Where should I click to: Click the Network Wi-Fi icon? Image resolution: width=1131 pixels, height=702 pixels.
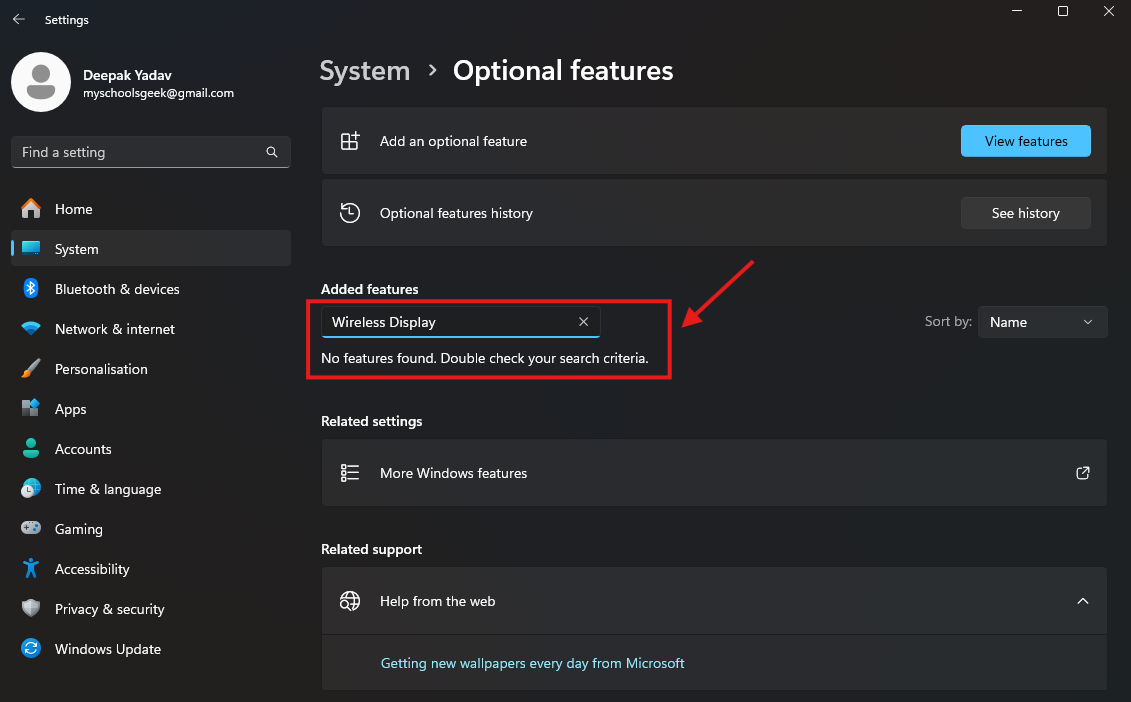coord(31,328)
